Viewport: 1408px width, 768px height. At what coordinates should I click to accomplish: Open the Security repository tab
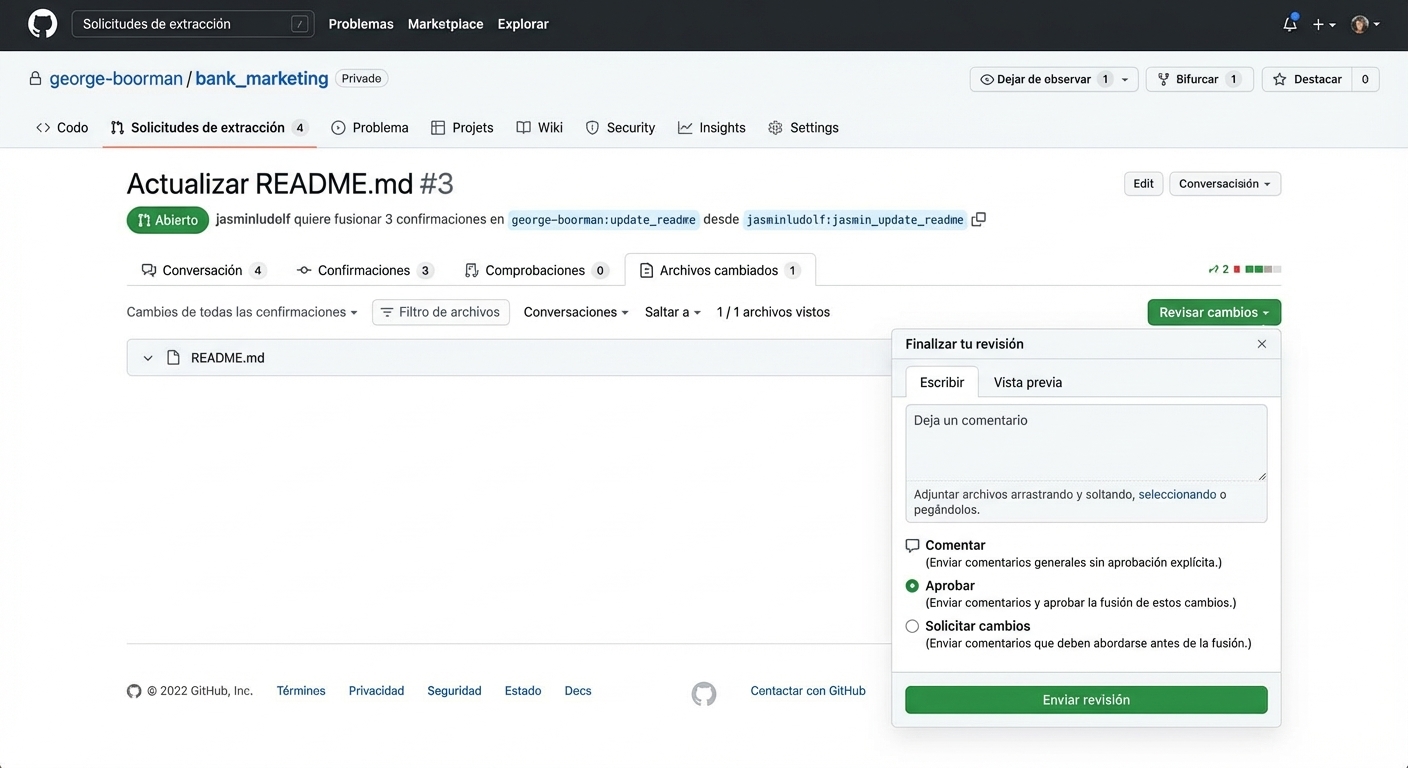620,128
